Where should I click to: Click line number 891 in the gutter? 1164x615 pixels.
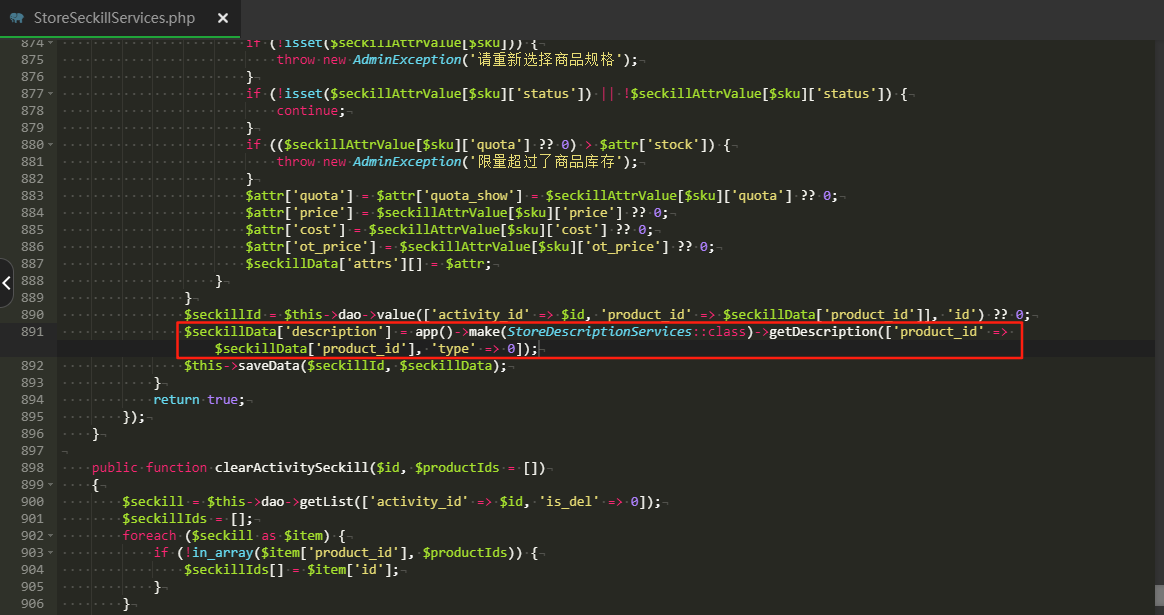point(32,332)
